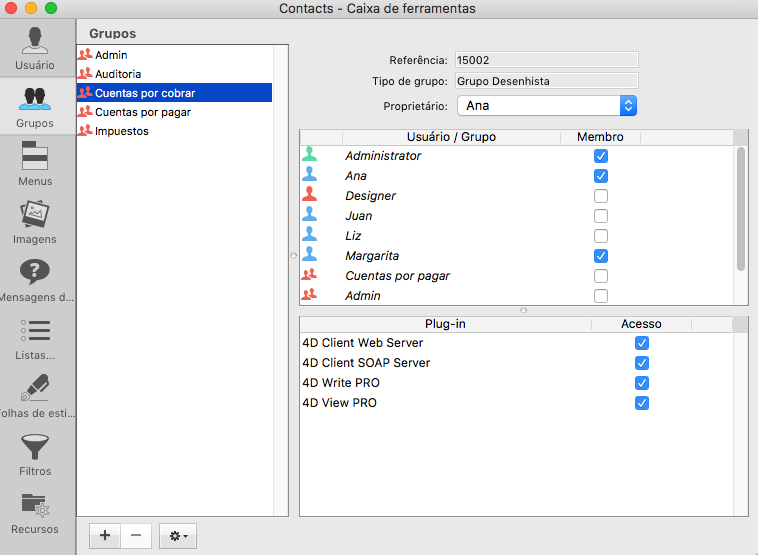758x555 pixels.
Task: Click the group icon beside Cuentas por pagar in Grupos list
Action: tap(85, 112)
